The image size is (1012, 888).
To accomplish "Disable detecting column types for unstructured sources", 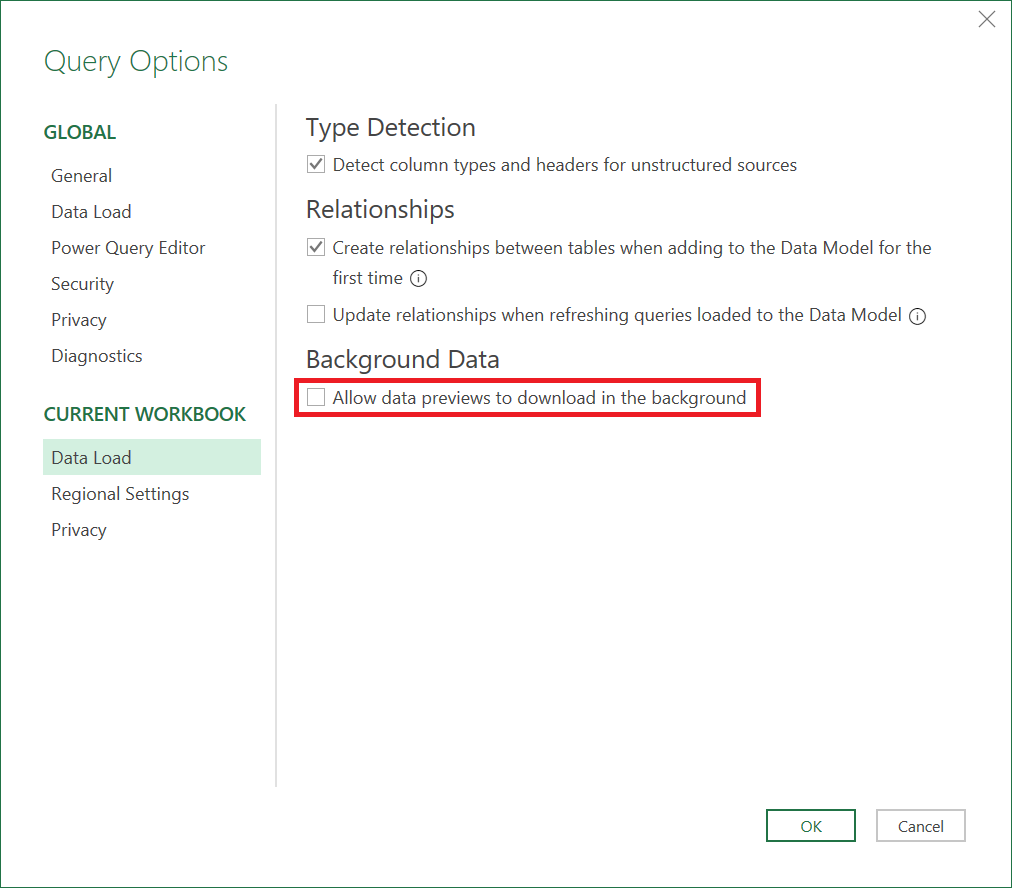I will (316, 164).
